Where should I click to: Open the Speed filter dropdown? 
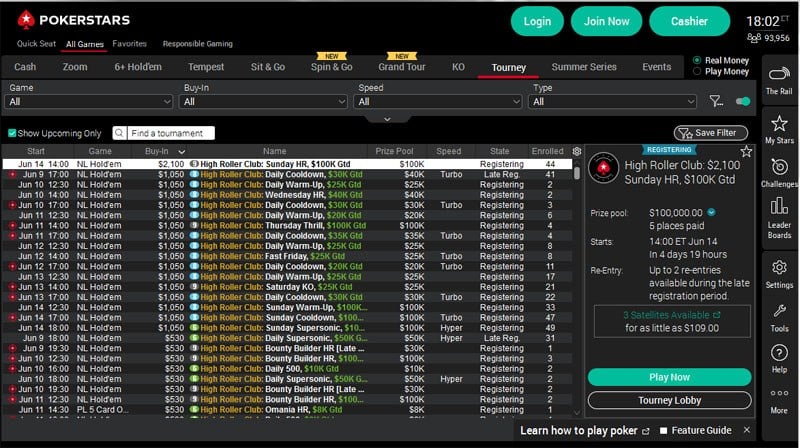pos(438,102)
